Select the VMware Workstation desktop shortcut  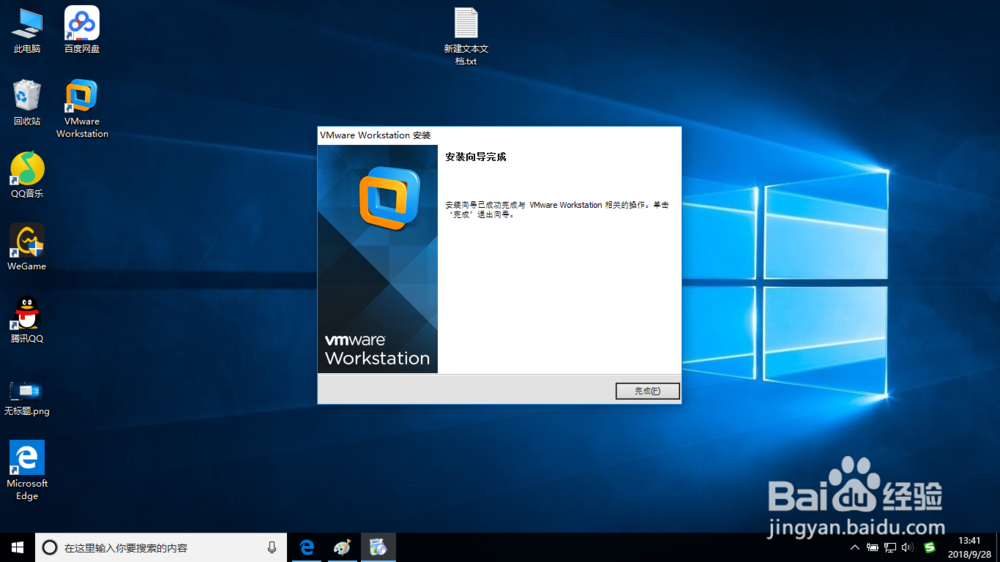(x=82, y=108)
